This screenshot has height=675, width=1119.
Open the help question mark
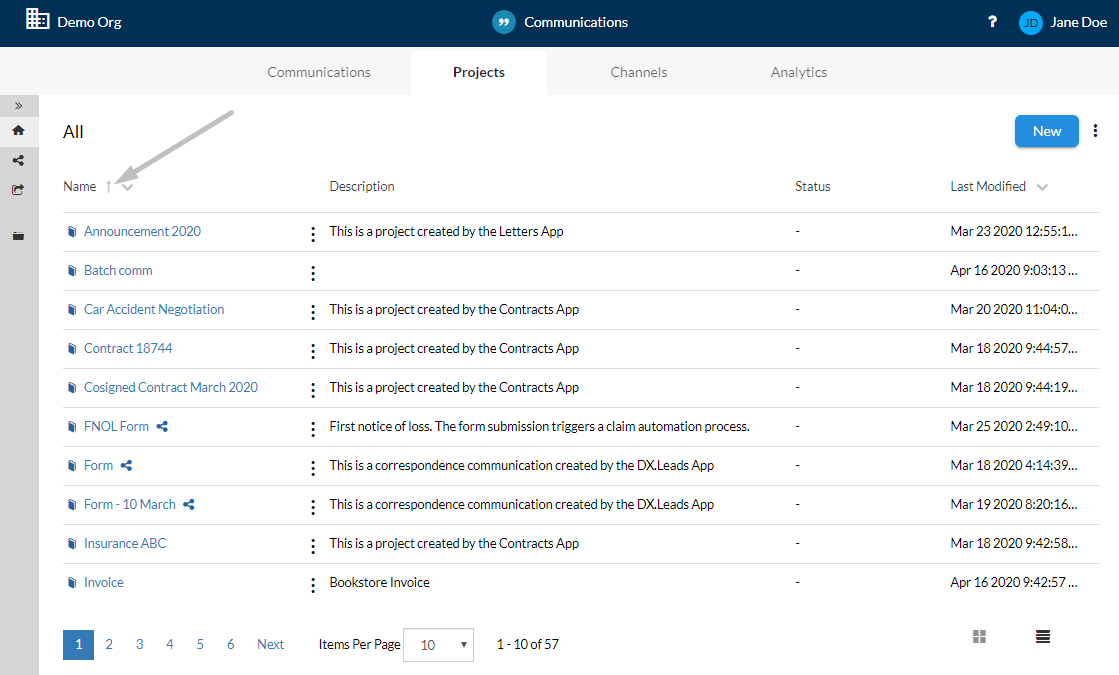click(x=992, y=22)
